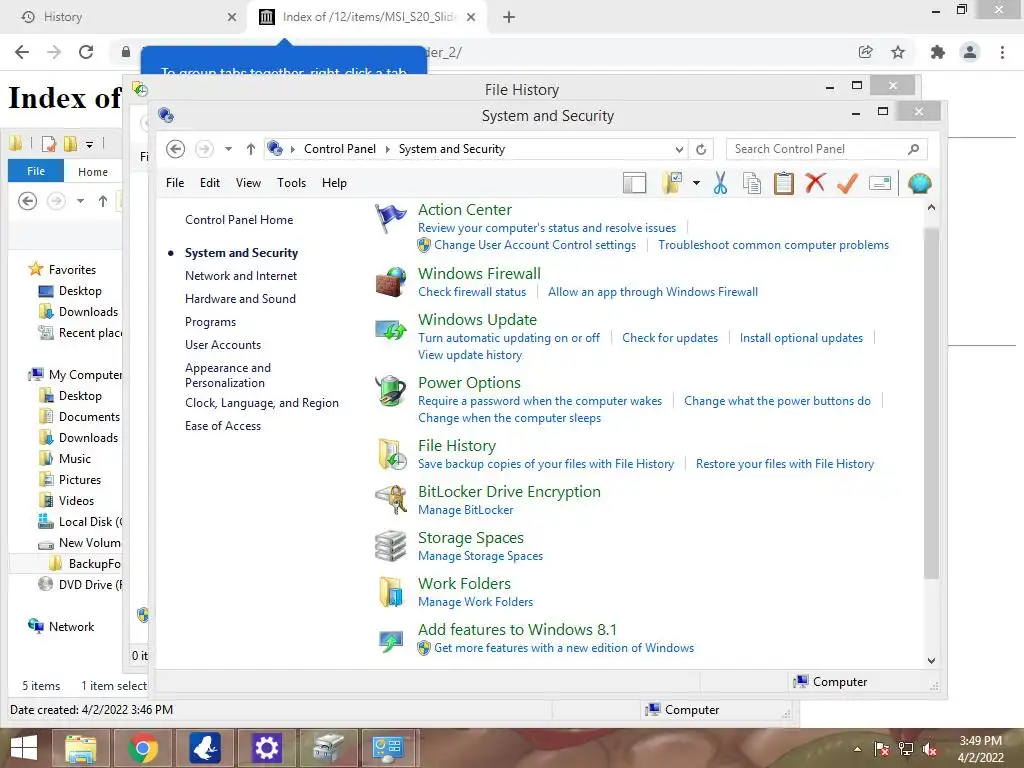Click the layout pane toolbar icon
Viewport: 1024px width, 768px height.
click(x=634, y=184)
